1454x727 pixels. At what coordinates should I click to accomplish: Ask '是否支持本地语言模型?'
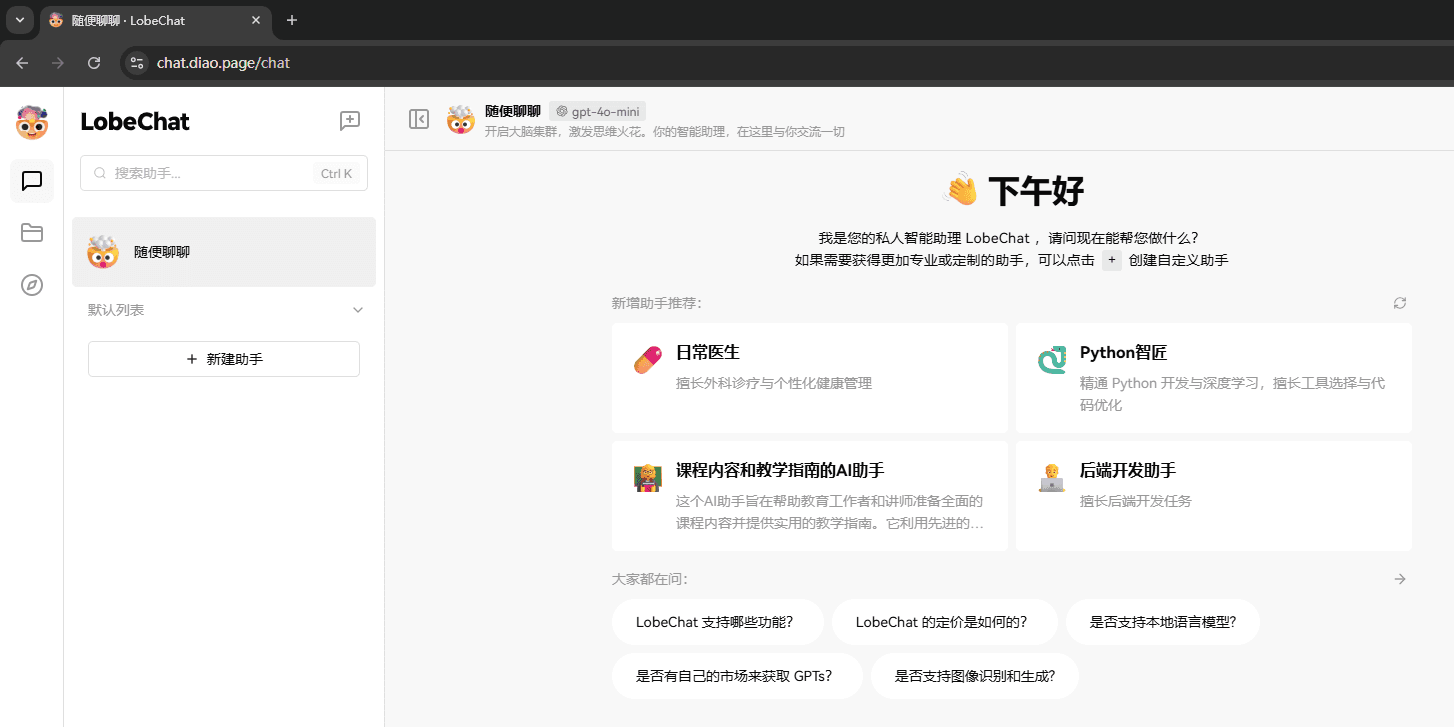click(x=1163, y=622)
